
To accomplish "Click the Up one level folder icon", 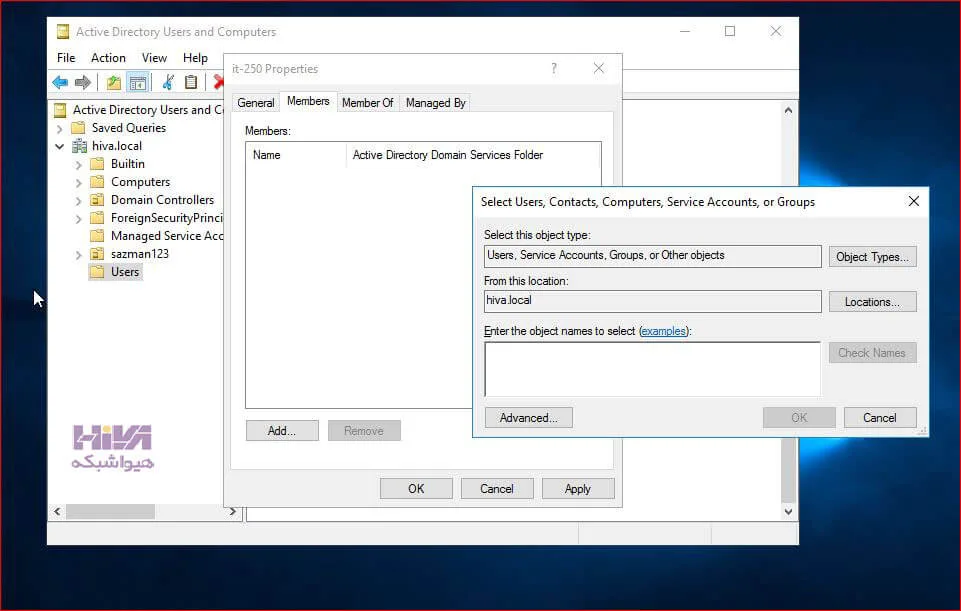I will (x=113, y=82).
